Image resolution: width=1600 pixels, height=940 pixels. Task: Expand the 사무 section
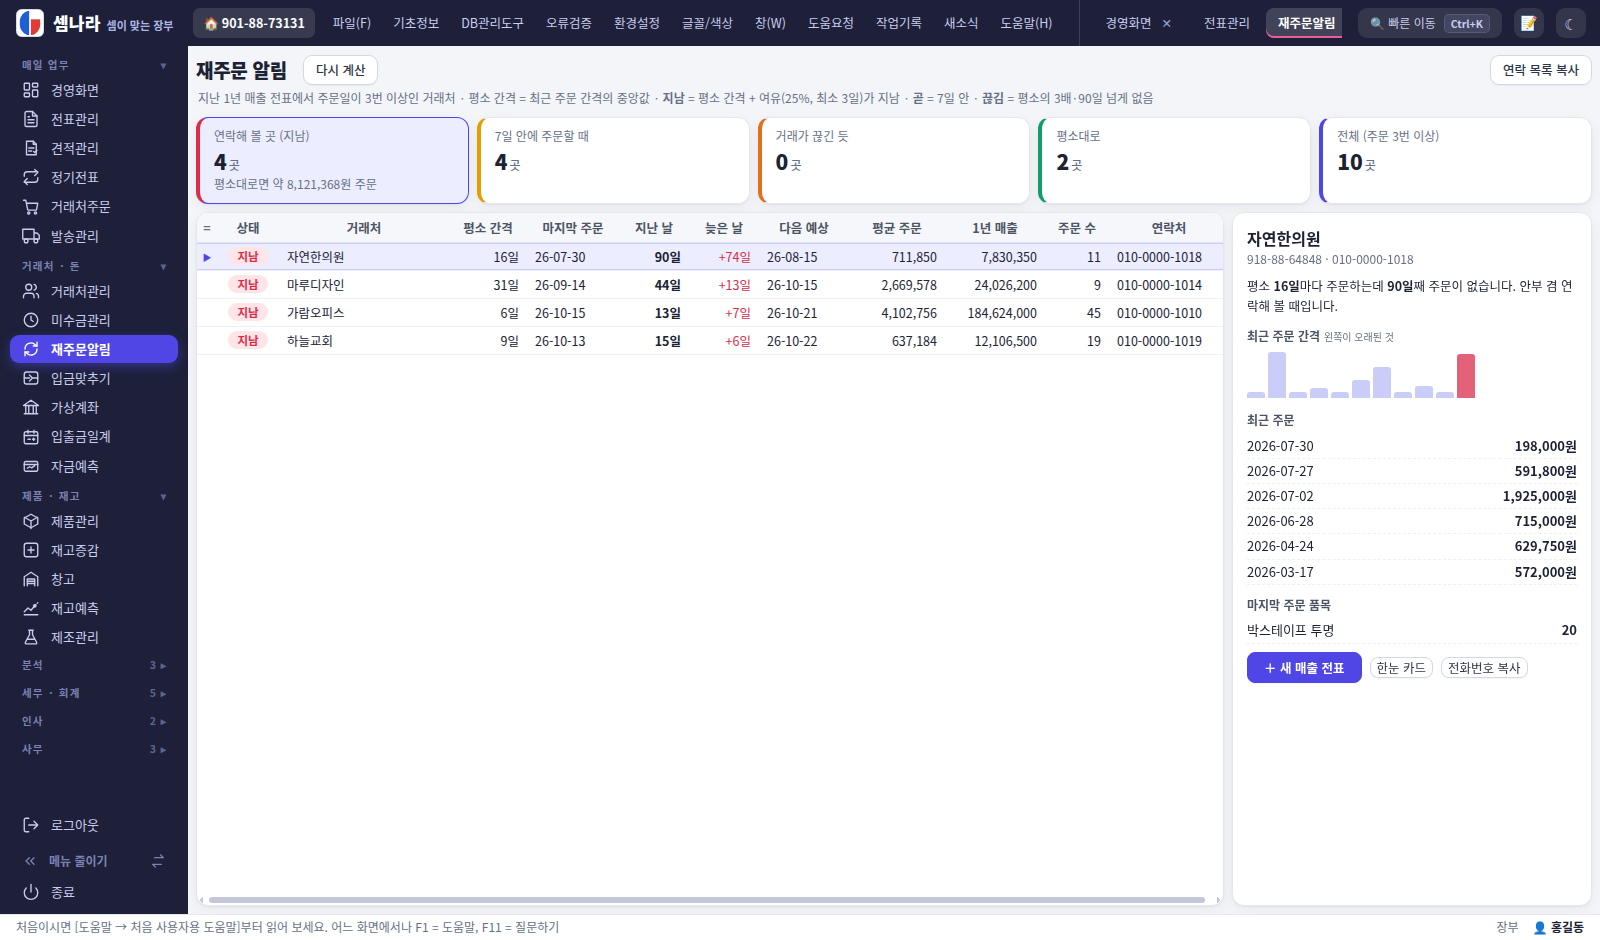(94, 749)
